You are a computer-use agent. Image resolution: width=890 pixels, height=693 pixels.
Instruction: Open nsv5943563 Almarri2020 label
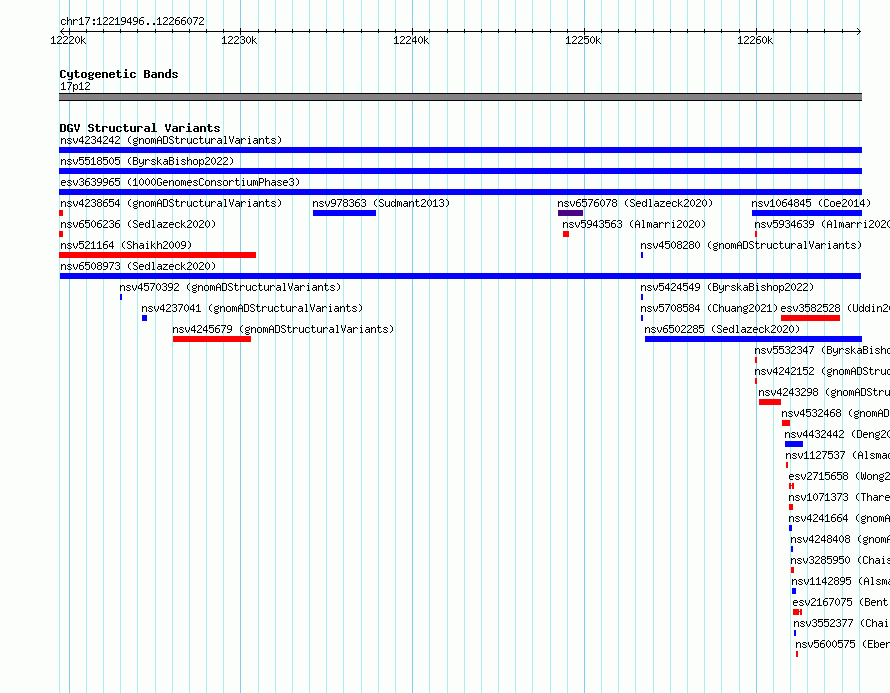634,224
